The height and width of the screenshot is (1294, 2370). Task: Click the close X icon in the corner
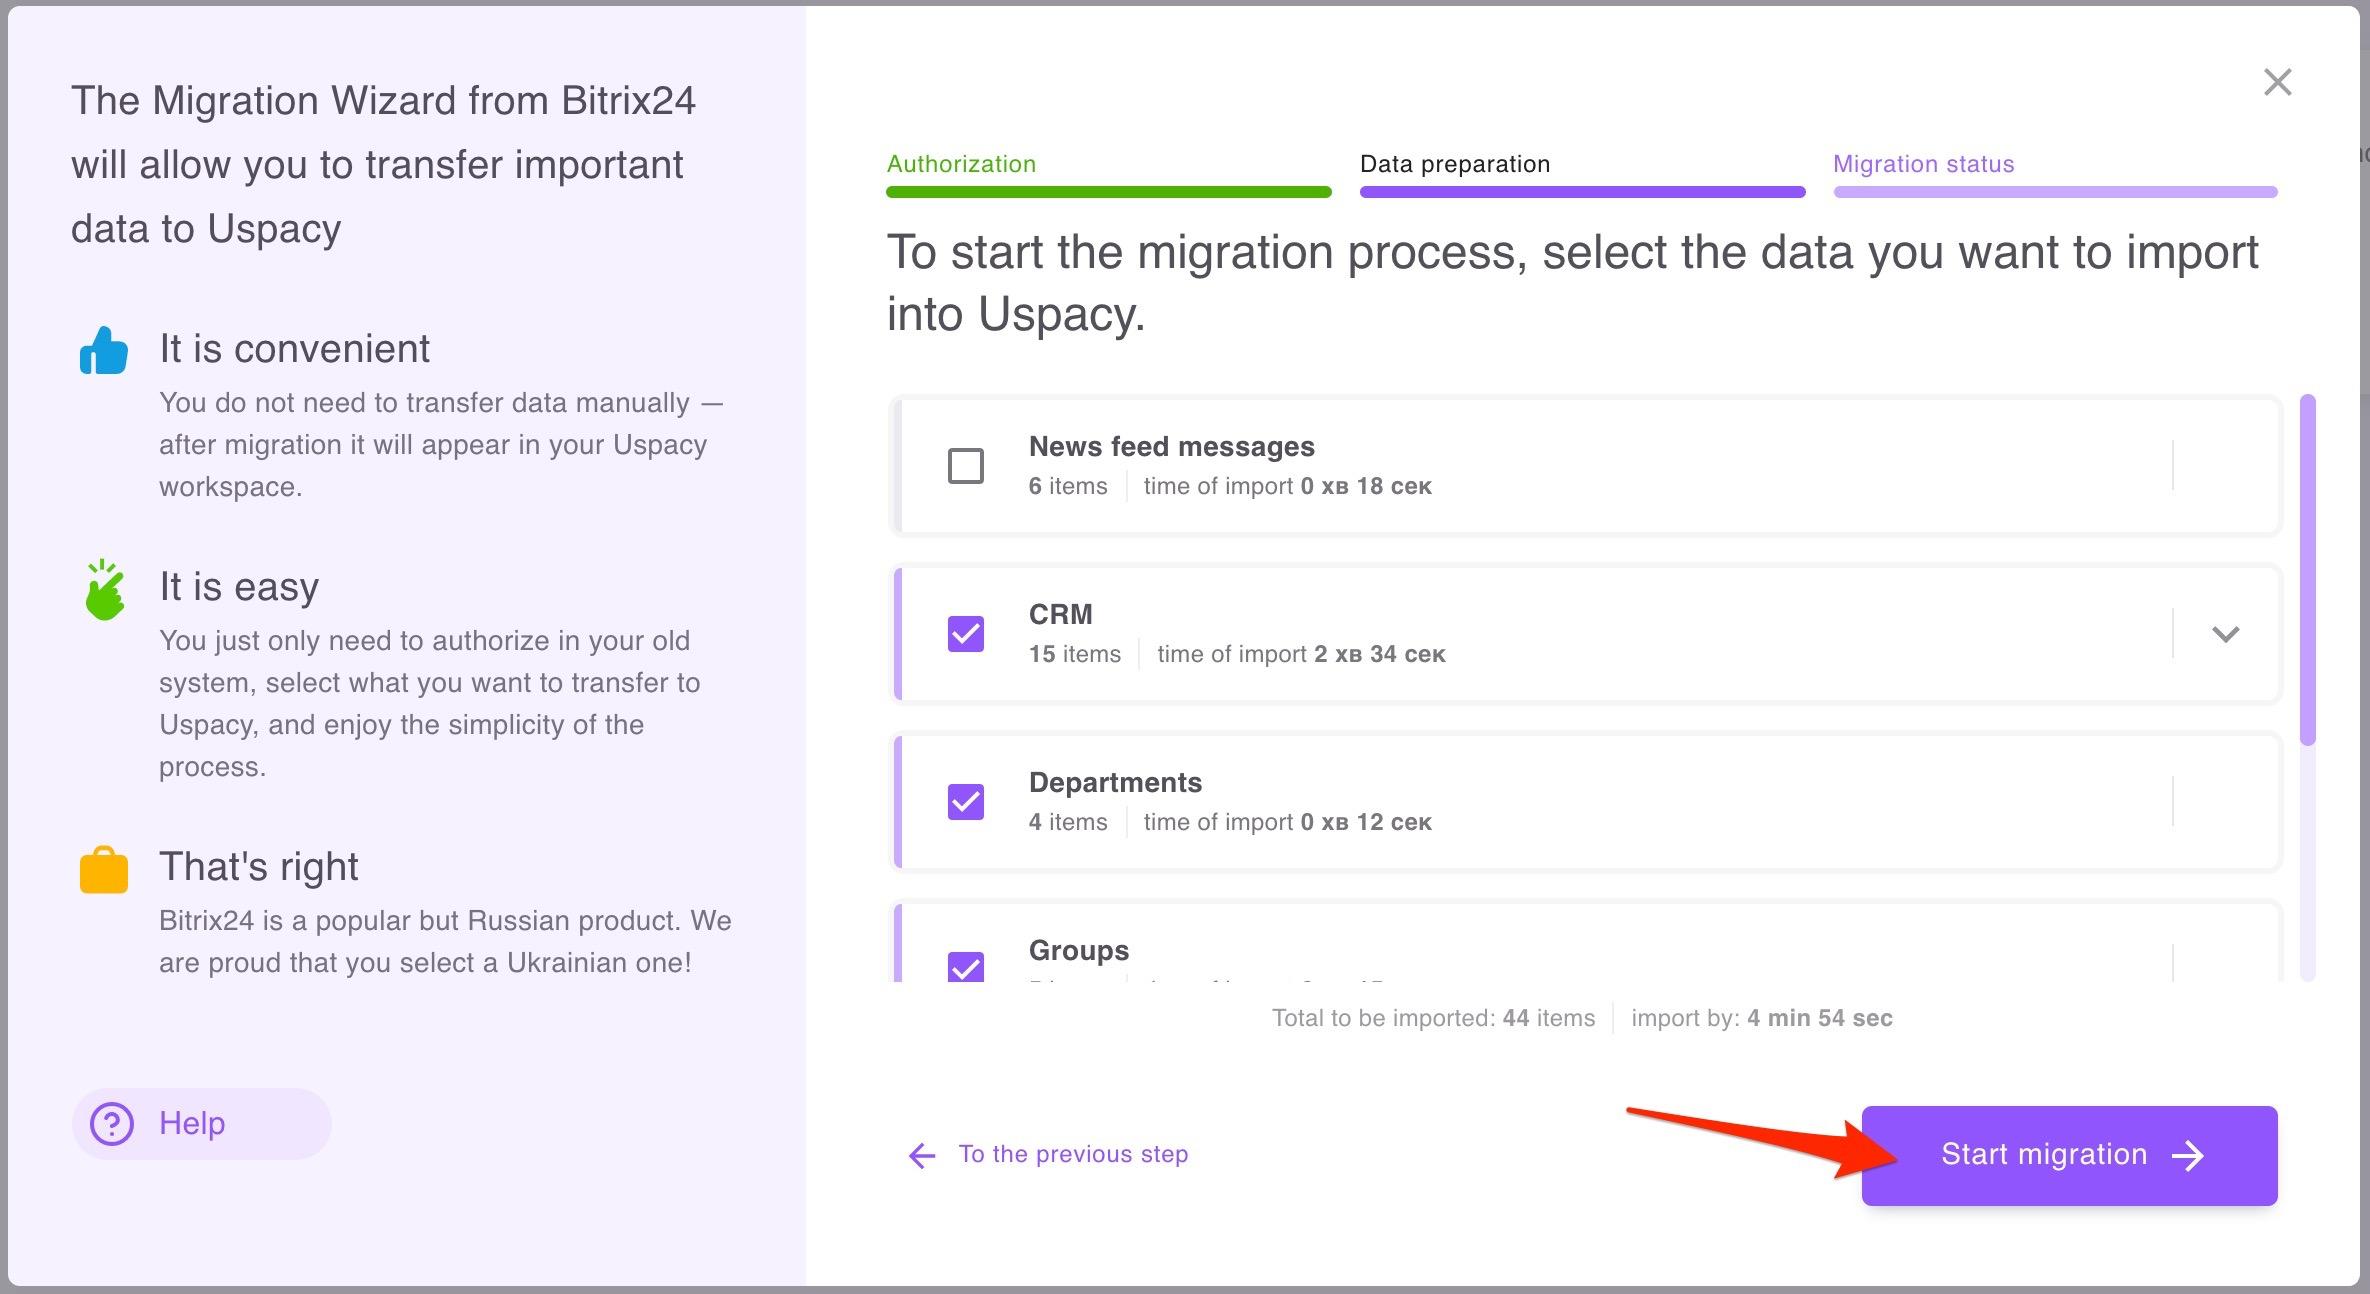(2278, 82)
